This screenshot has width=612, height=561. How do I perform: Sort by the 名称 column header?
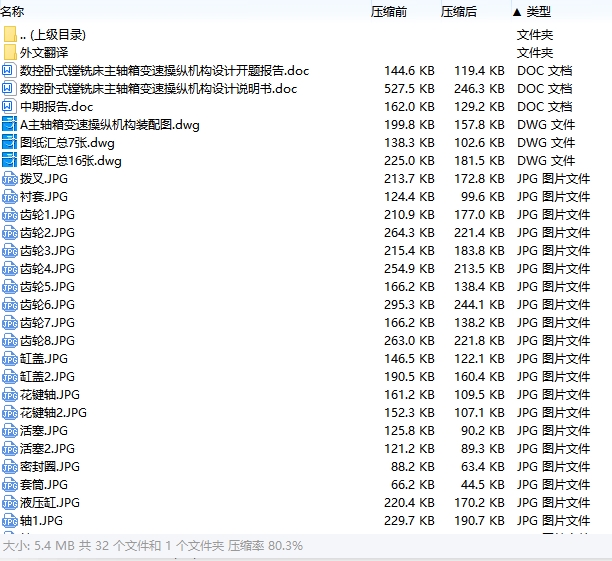point(12,11)
